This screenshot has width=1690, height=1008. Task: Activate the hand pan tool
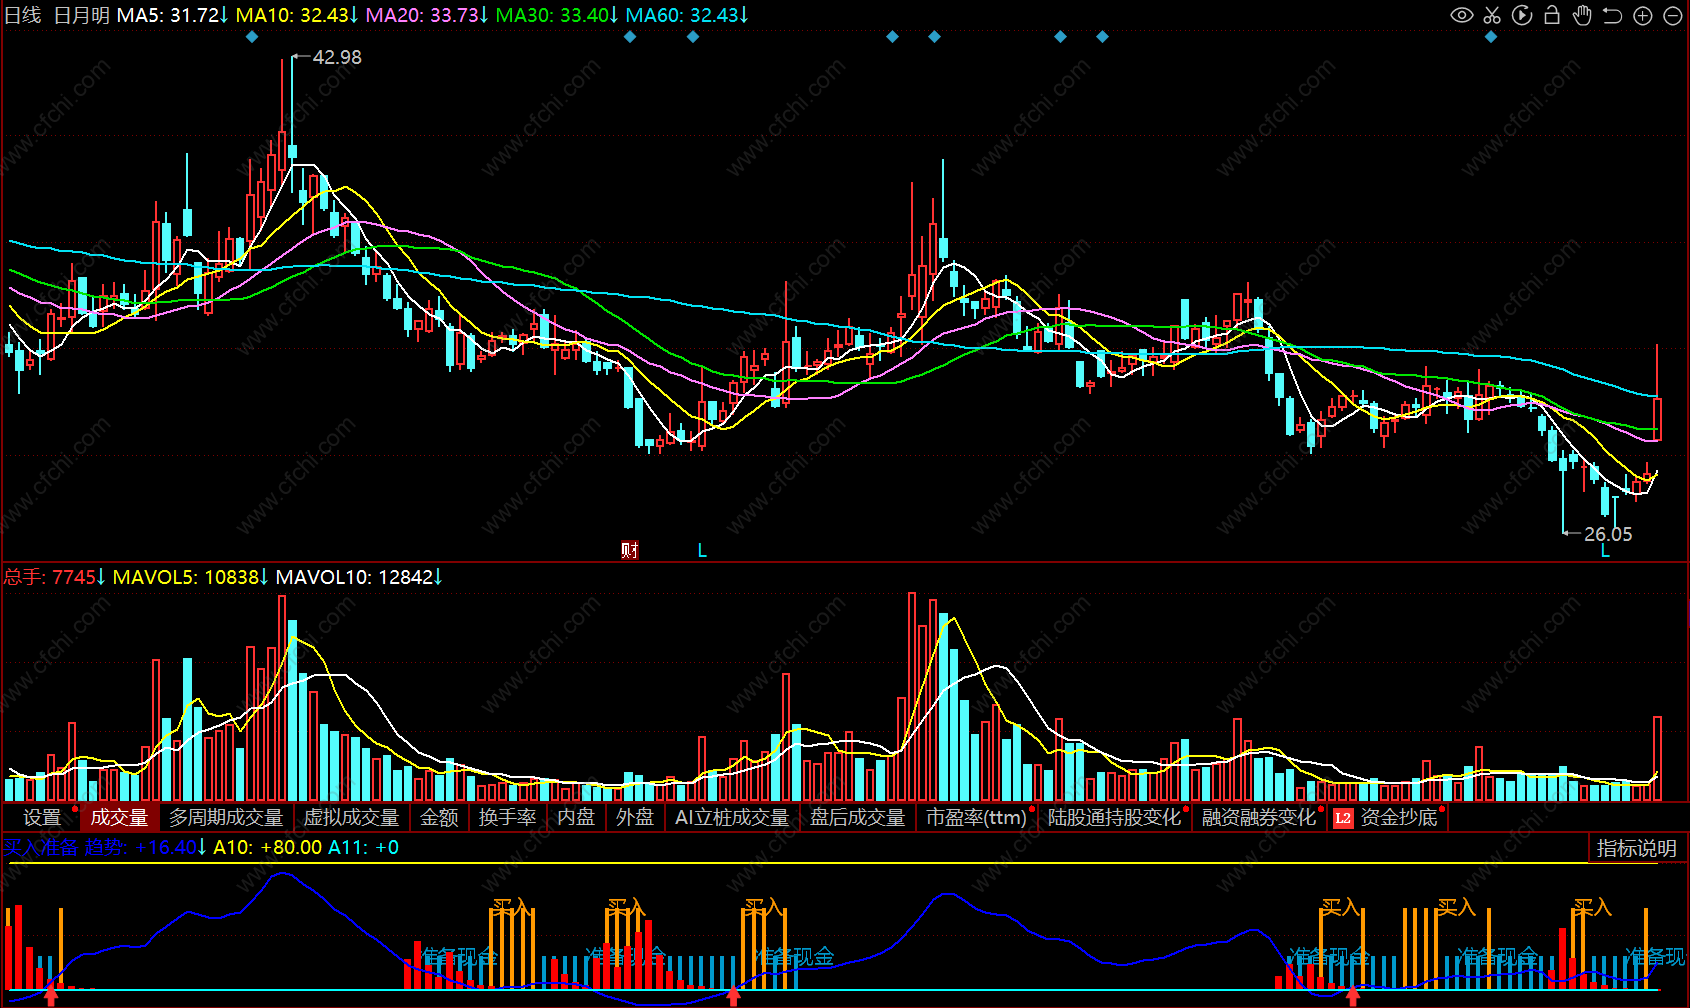[x=1582, y=15]
